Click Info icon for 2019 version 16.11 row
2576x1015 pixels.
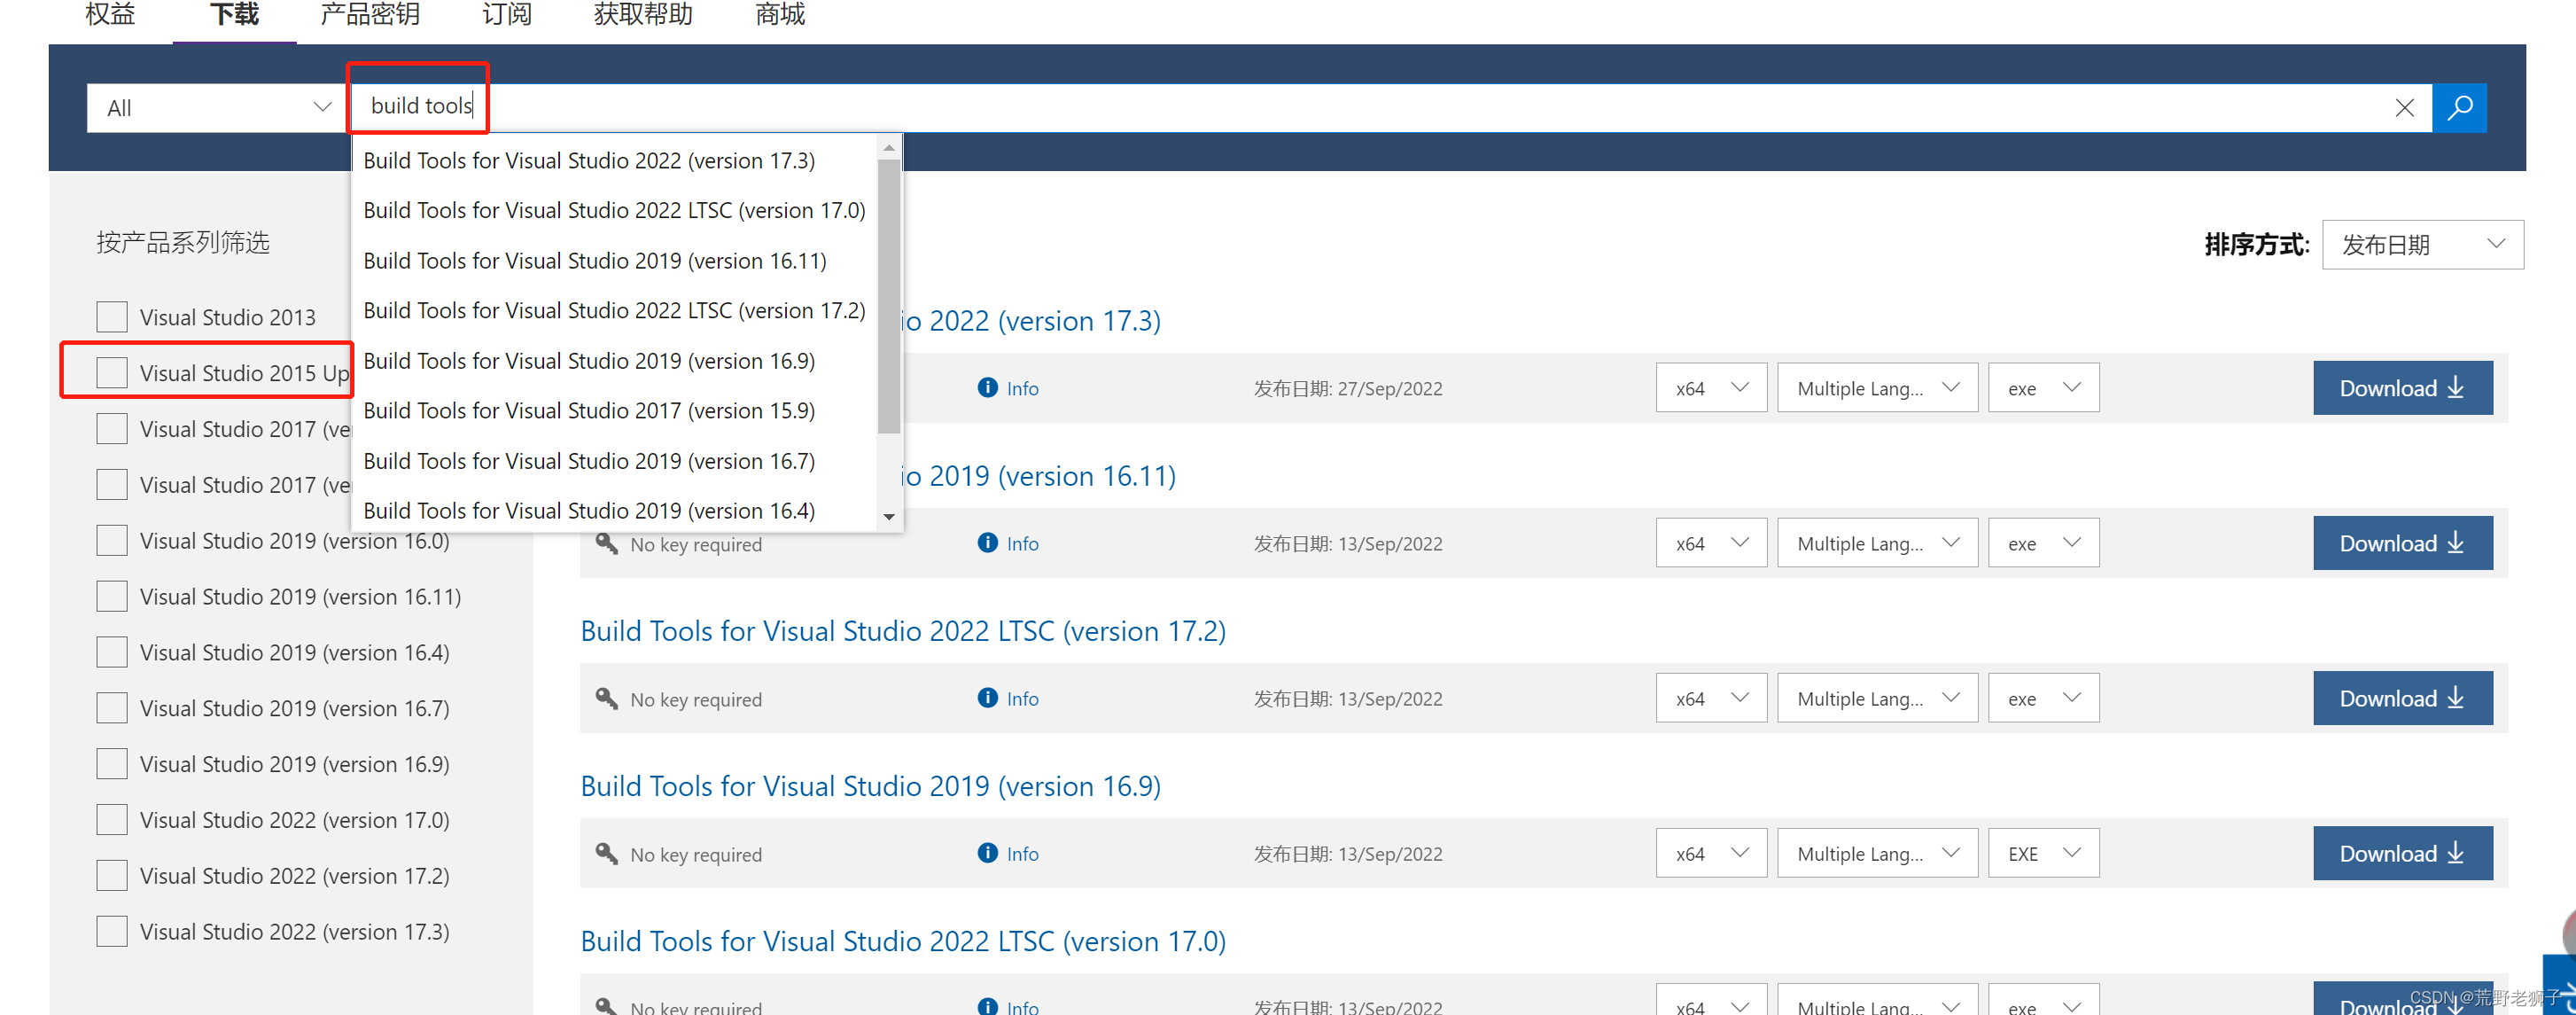[x=987, y=543]
